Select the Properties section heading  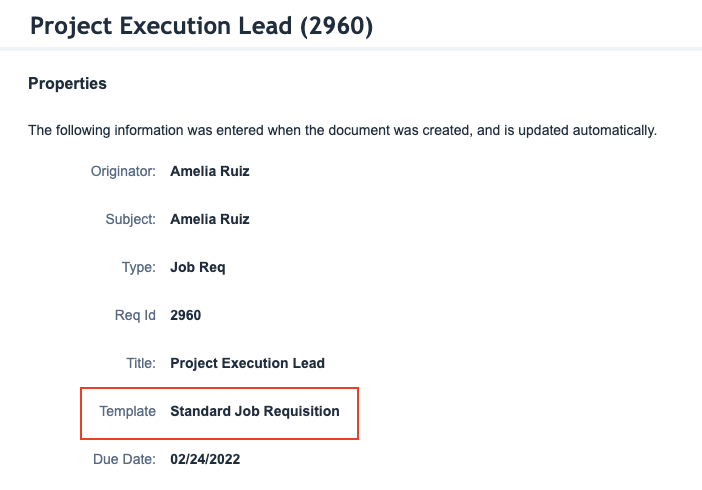[67, 84]
